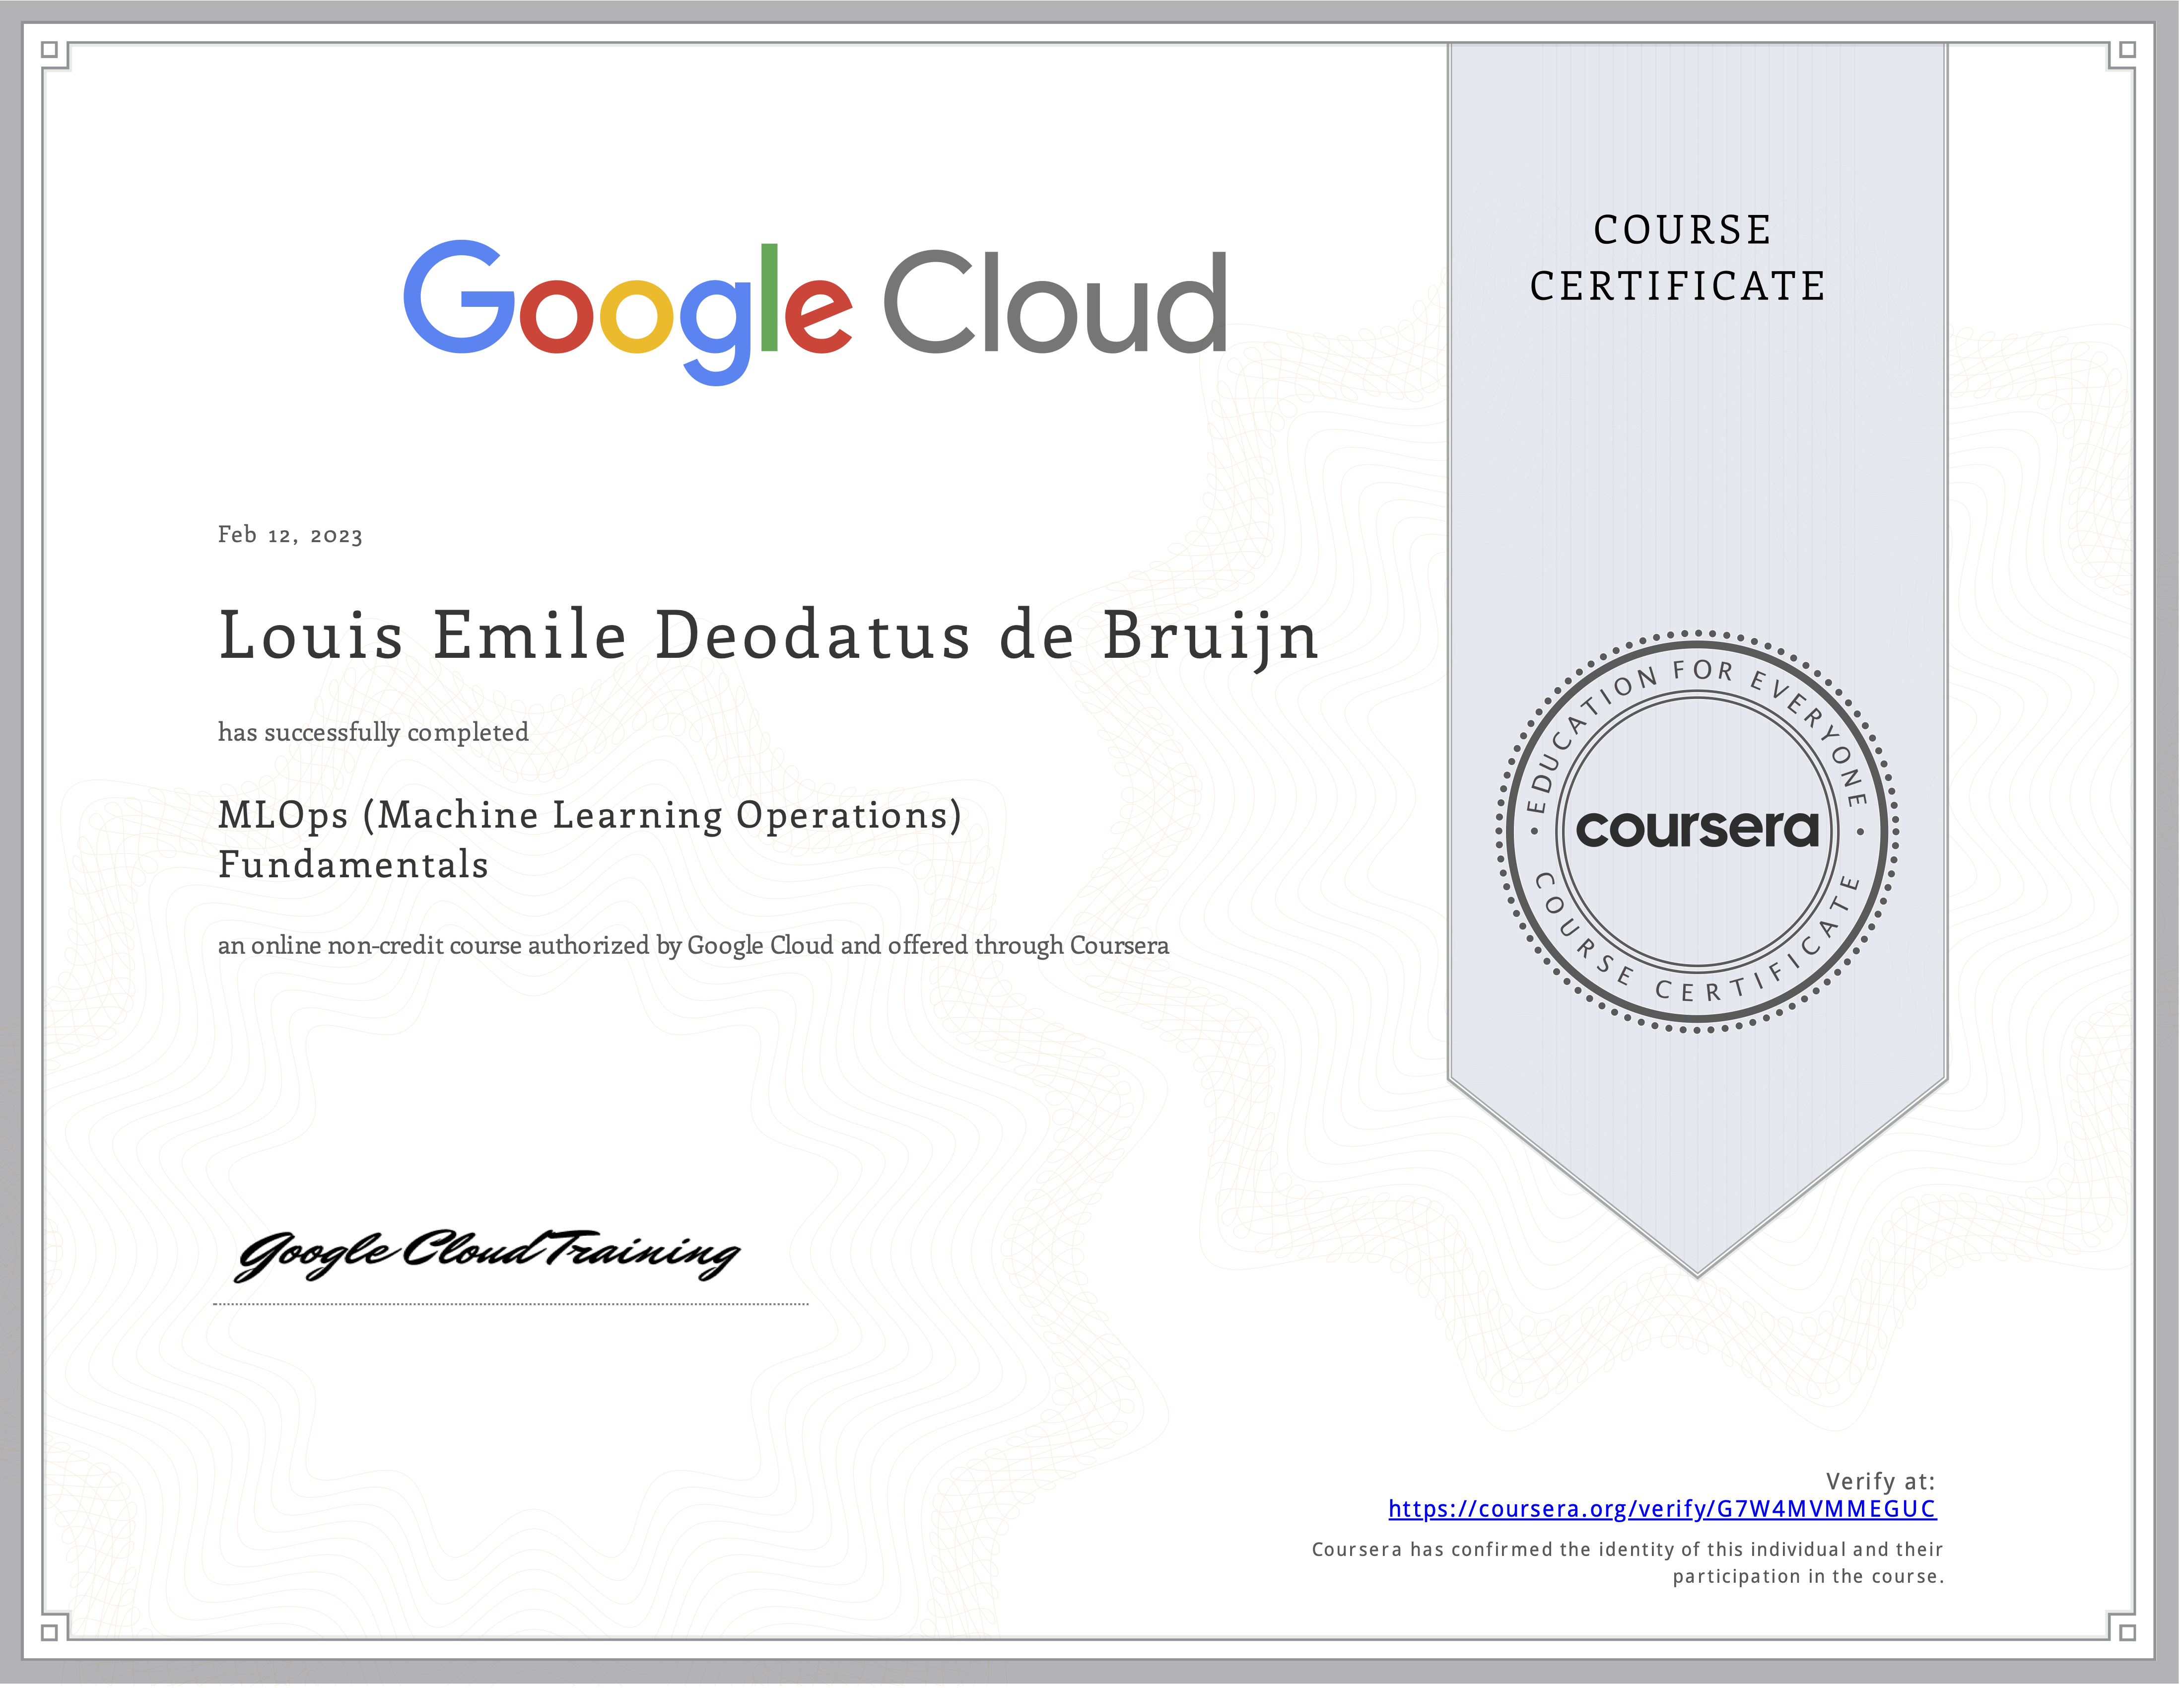Screen dimensions: 2184x1688
Task: Open the coursera.org verify link
Action: click(1662, 1509)
